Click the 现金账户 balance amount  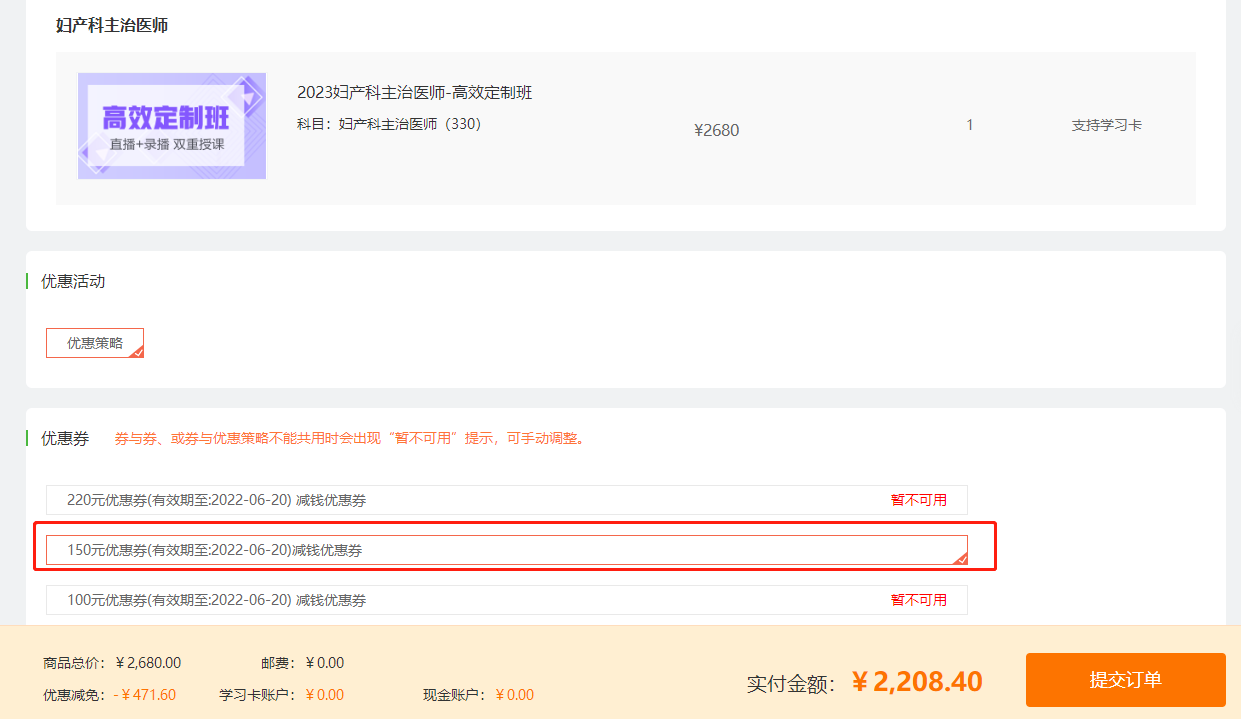514,695
